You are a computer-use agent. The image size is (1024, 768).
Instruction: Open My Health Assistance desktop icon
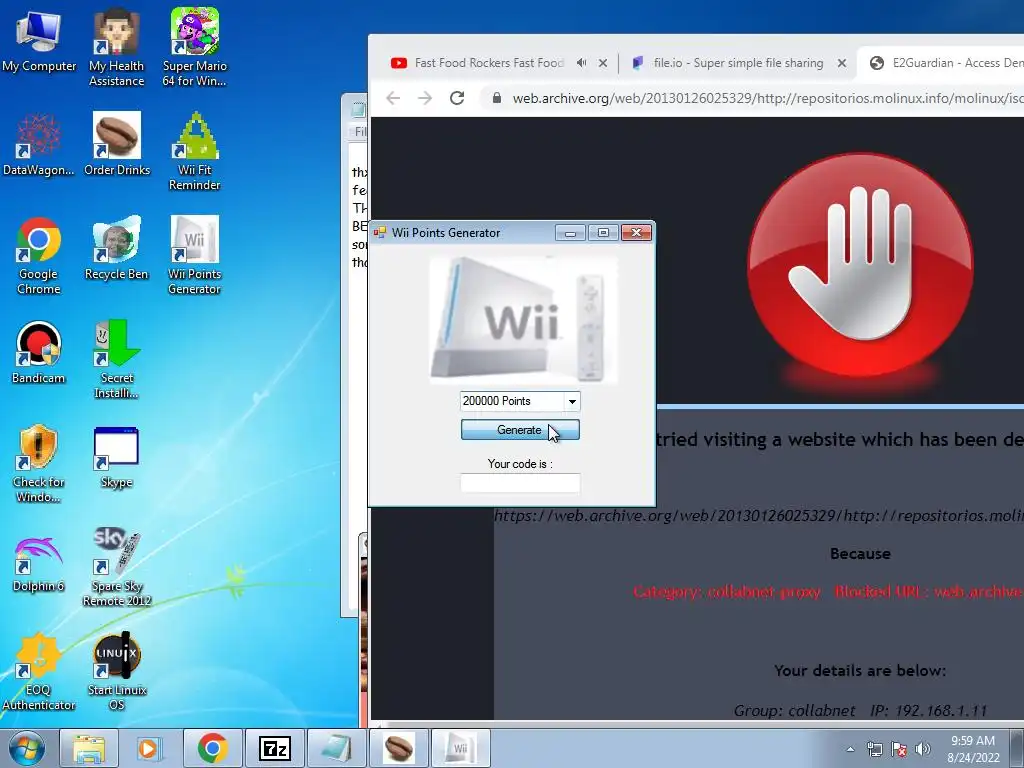[x=116, y=47]
